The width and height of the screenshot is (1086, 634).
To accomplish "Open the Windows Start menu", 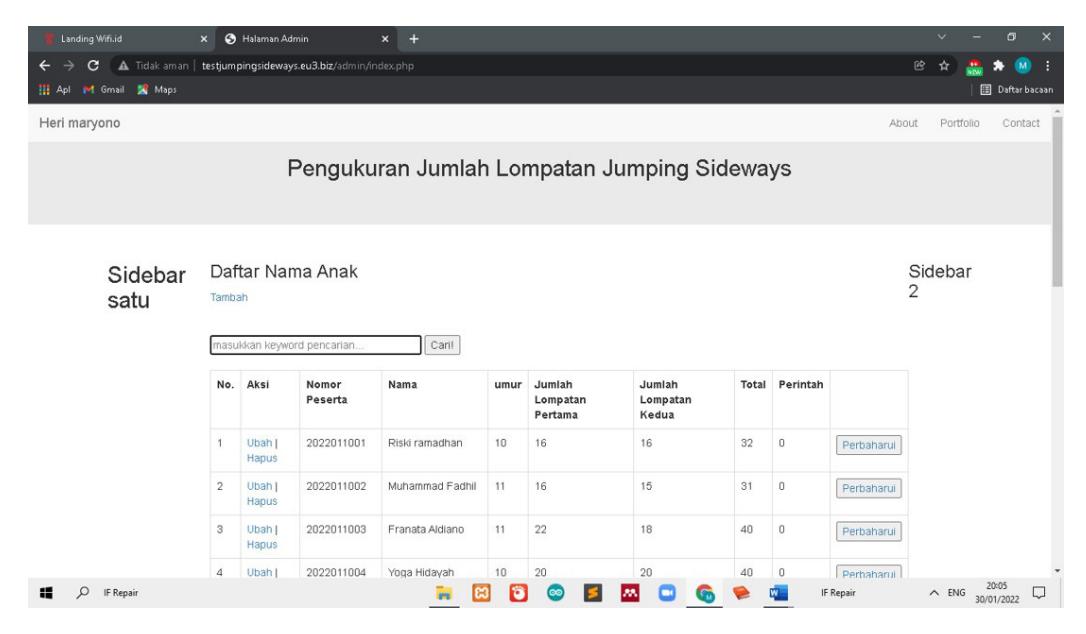I will (46, 593).
